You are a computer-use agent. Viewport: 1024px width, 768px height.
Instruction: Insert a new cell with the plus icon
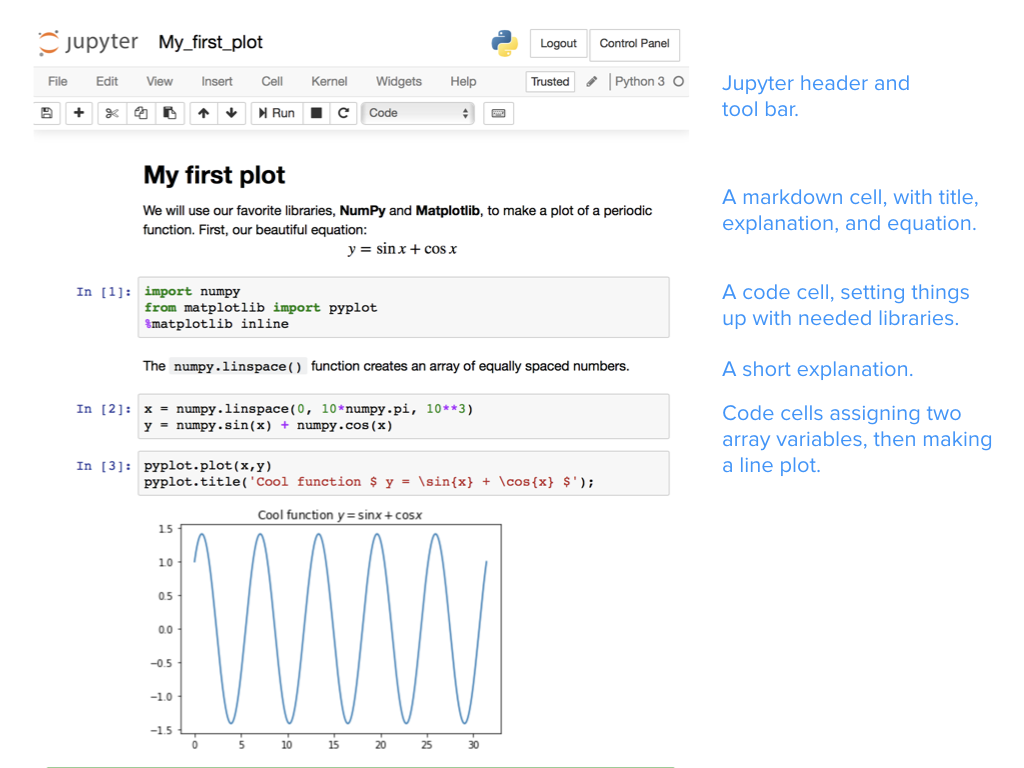tap(79, 113)
